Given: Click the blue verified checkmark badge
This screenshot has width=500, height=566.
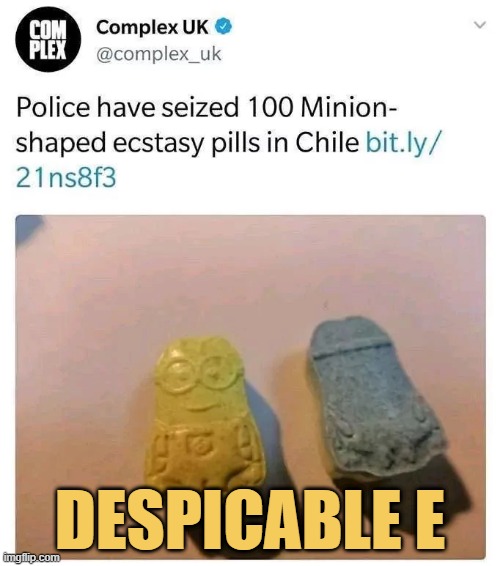Looking at the screenshot, I should coord(224,26).
